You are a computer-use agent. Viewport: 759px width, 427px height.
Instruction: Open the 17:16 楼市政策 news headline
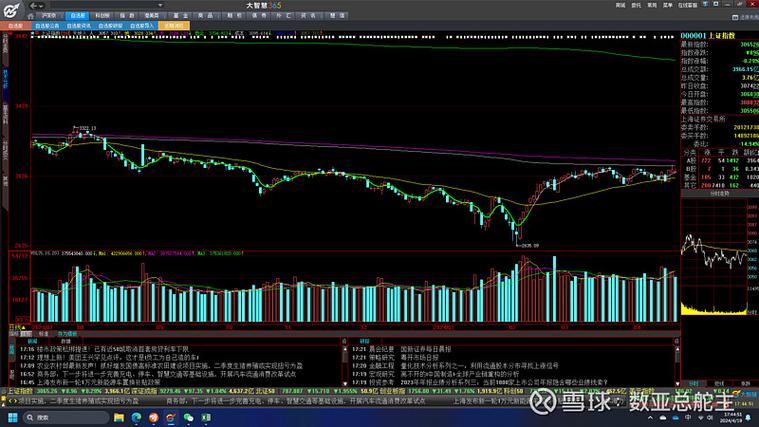[x=104, y=349]
